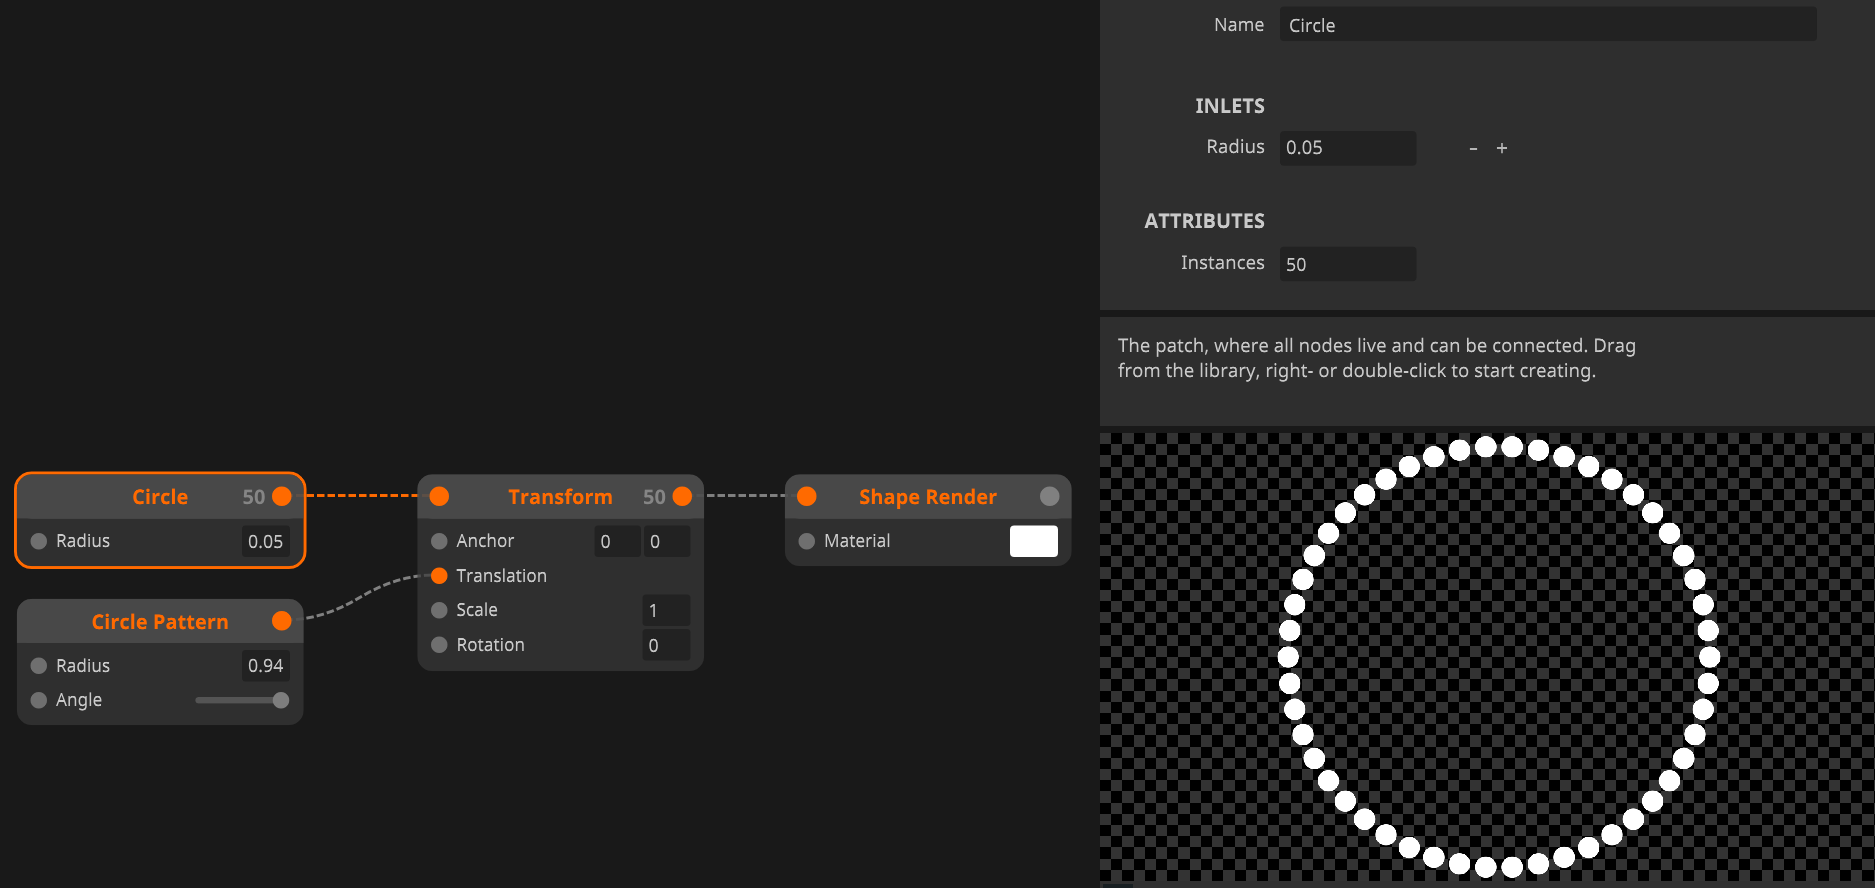Click the Circle node's orange output port
Viewport: 1875px width, 888px height.
pyautogui.click(x=282, y=497)
